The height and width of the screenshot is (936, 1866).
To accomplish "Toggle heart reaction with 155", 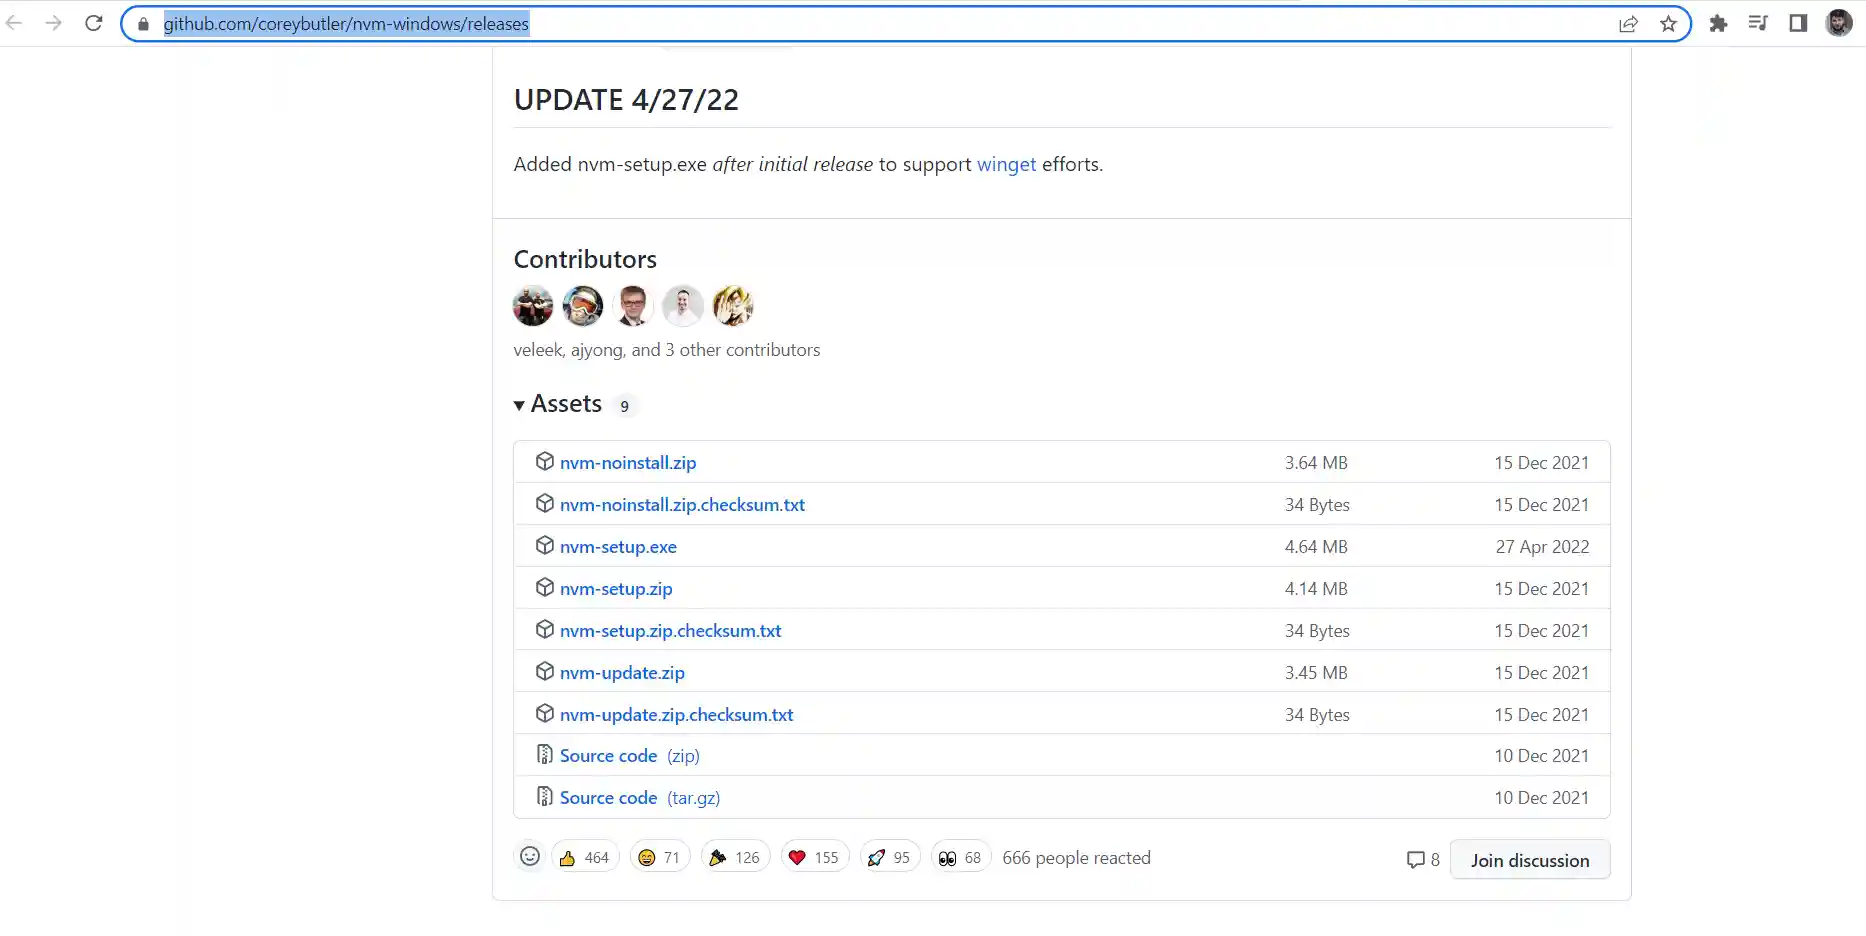I will pos(815,857).
